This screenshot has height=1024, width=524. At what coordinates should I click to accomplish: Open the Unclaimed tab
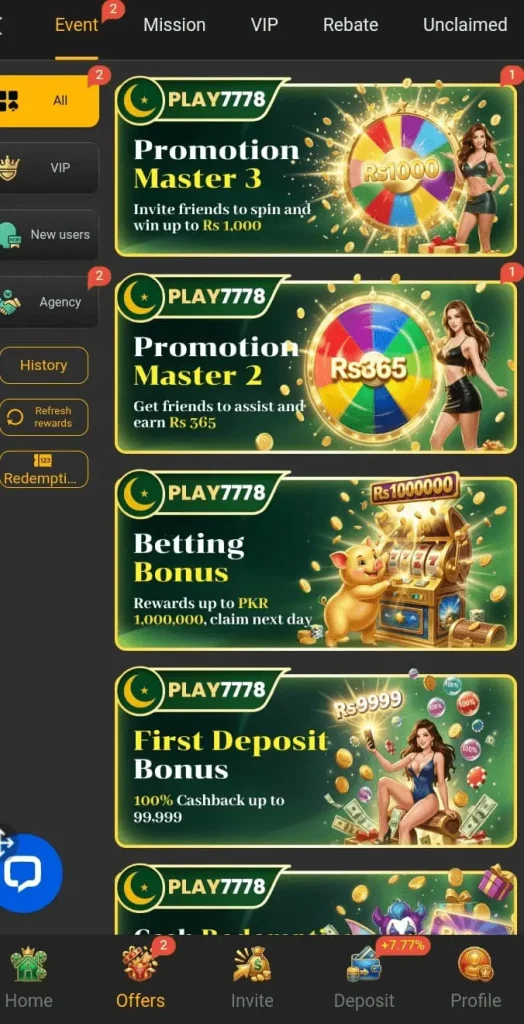[465, 25]
